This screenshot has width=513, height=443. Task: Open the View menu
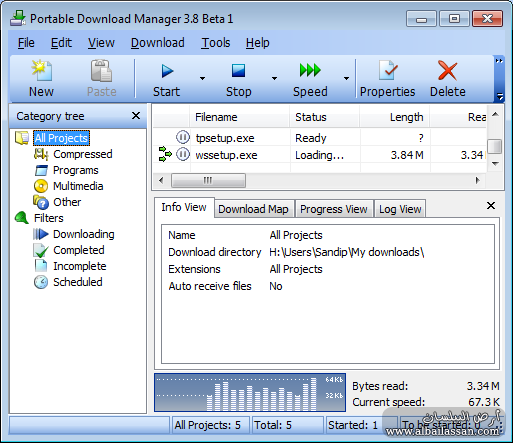(101, 43)
